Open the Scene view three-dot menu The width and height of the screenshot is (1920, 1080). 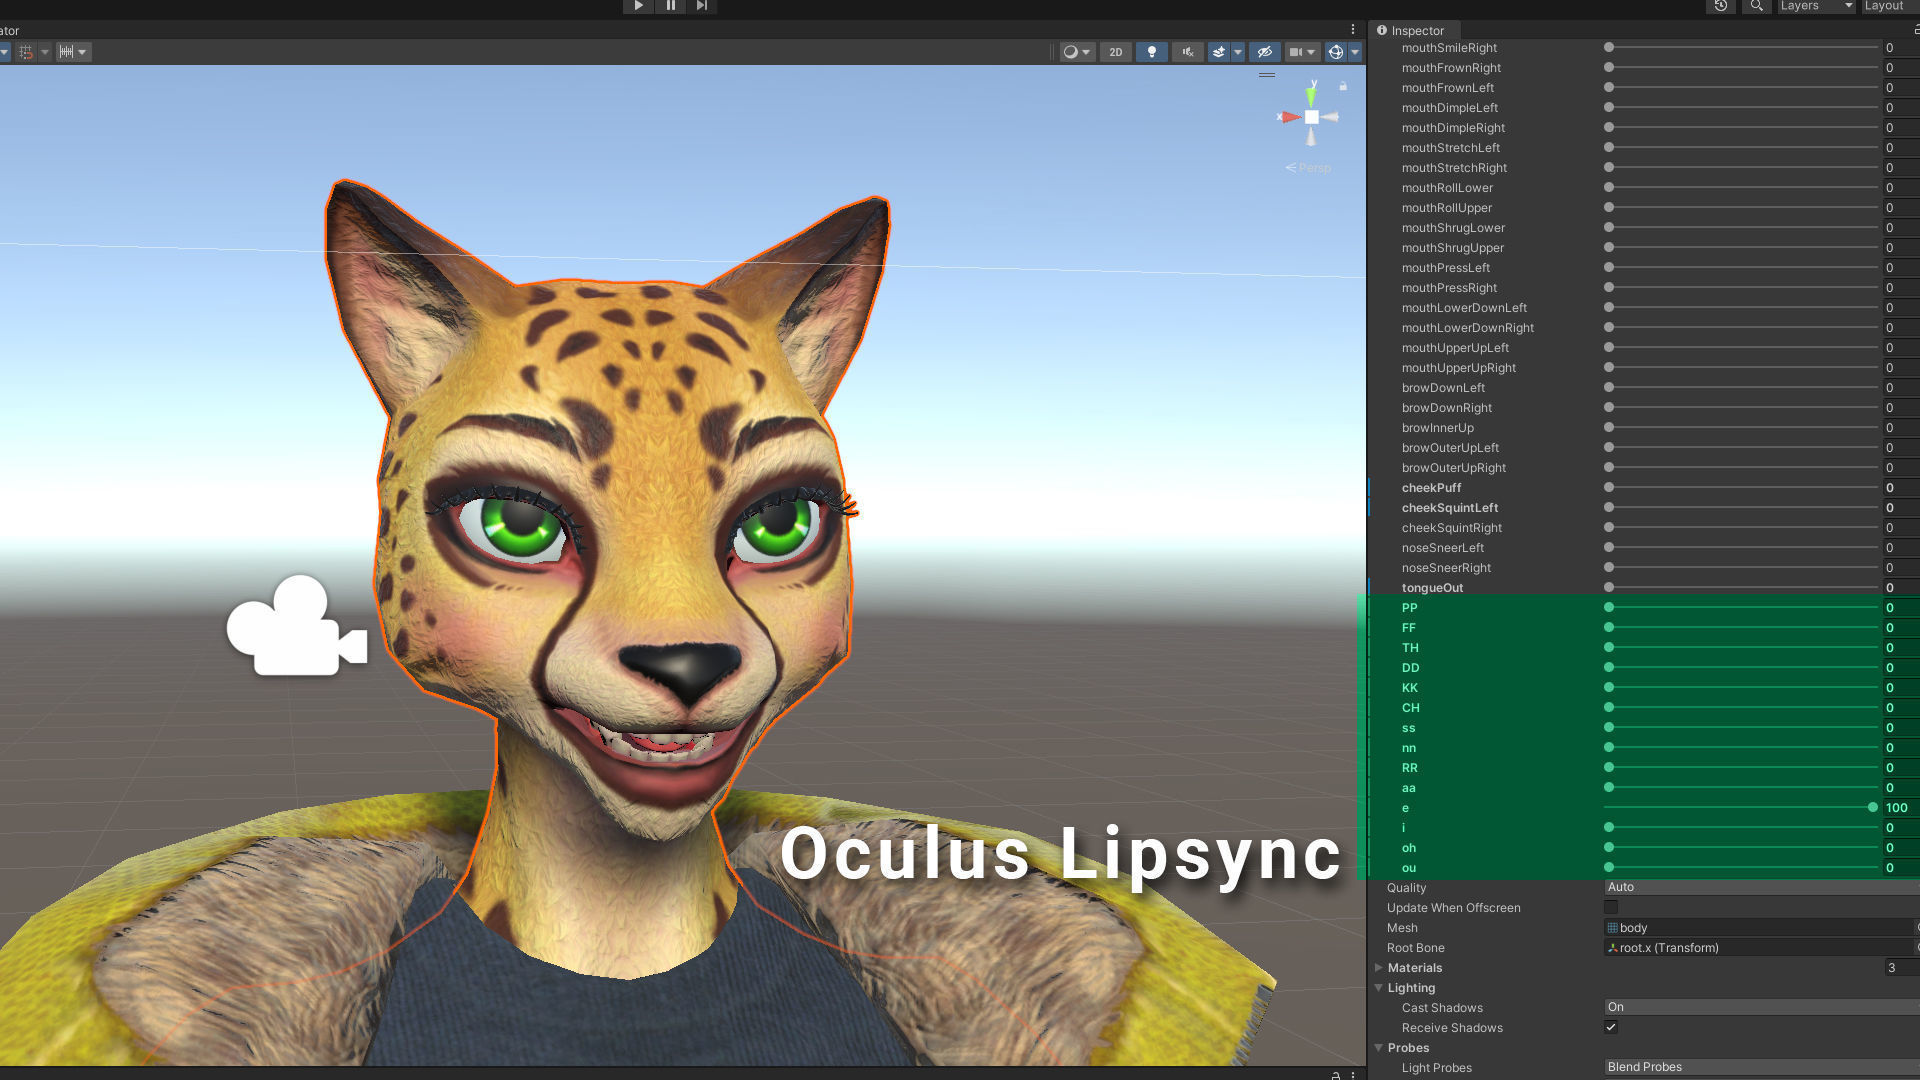point(1353,30)
